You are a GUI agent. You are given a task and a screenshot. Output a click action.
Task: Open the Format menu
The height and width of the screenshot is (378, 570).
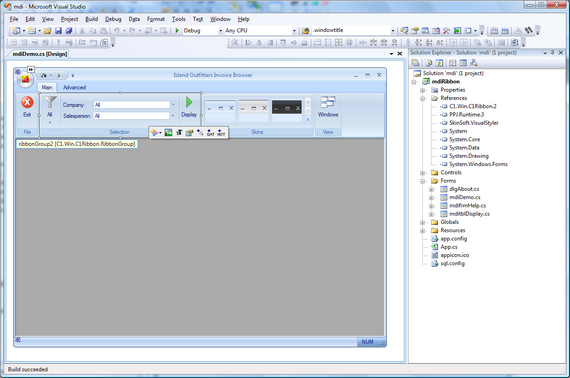(156, 19)
